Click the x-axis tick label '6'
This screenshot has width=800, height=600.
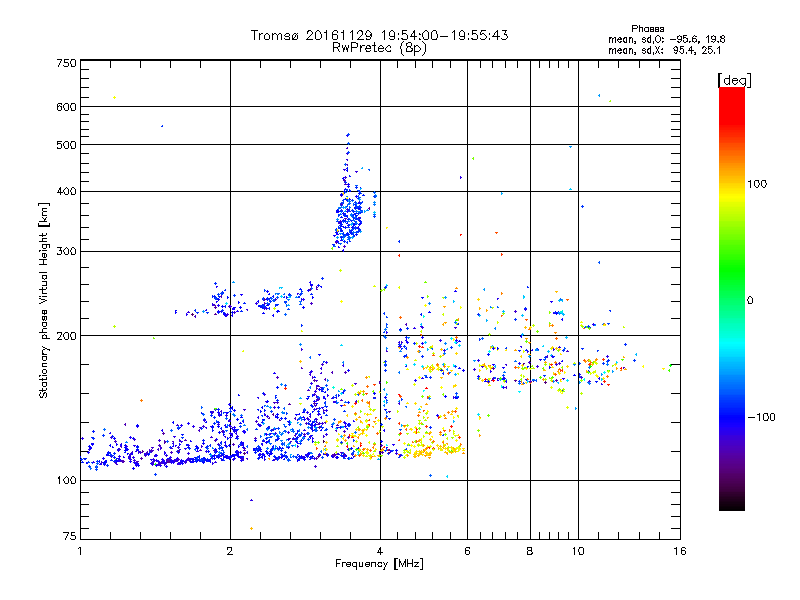click(467, 551)
